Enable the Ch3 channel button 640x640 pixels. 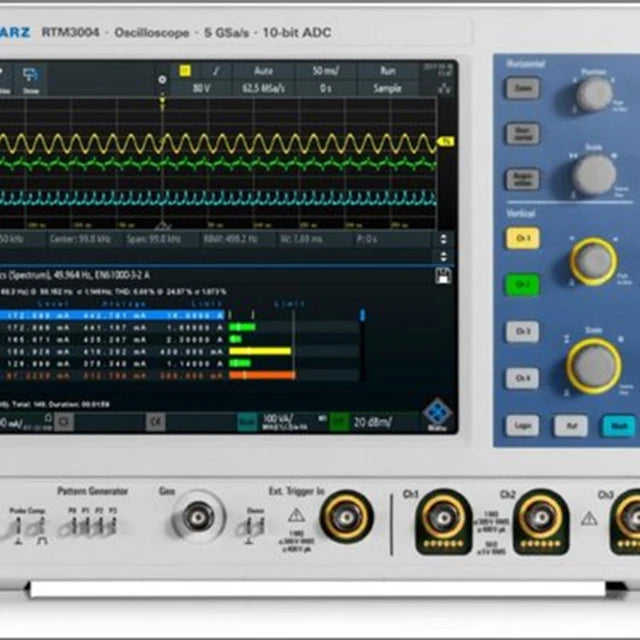coord(522,331)
